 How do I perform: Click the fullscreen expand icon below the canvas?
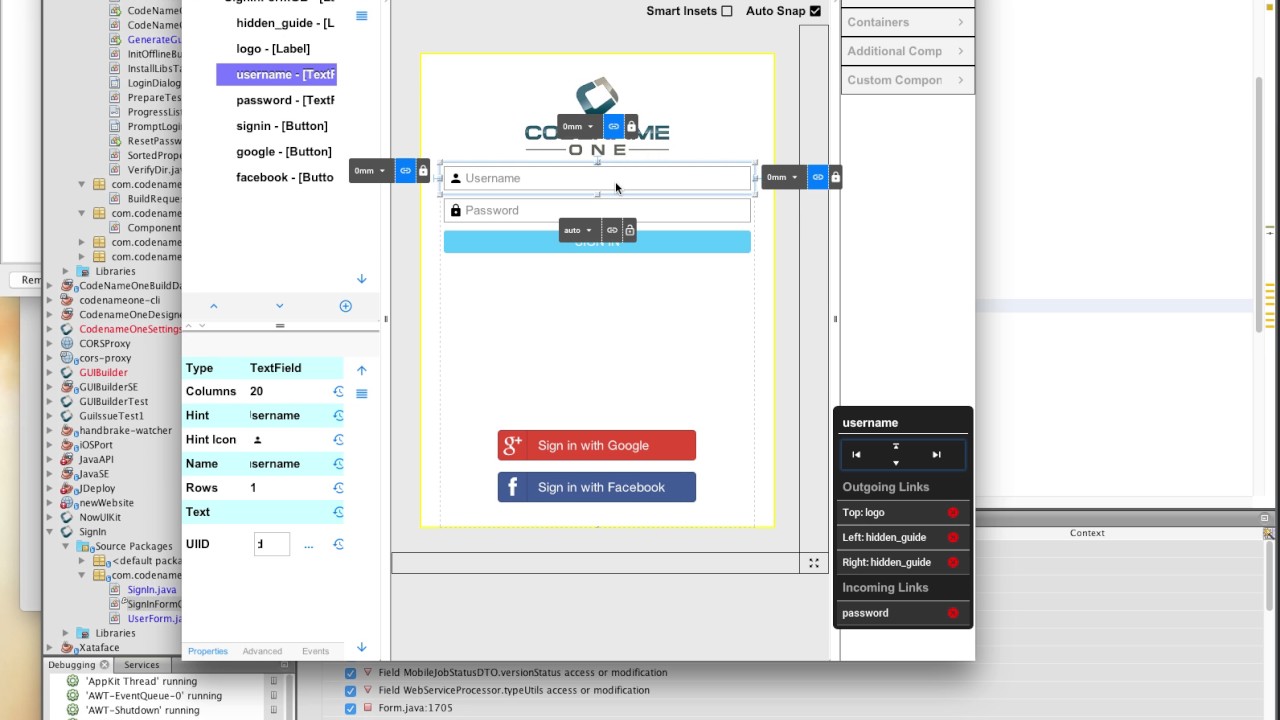[x=814, y=564]
